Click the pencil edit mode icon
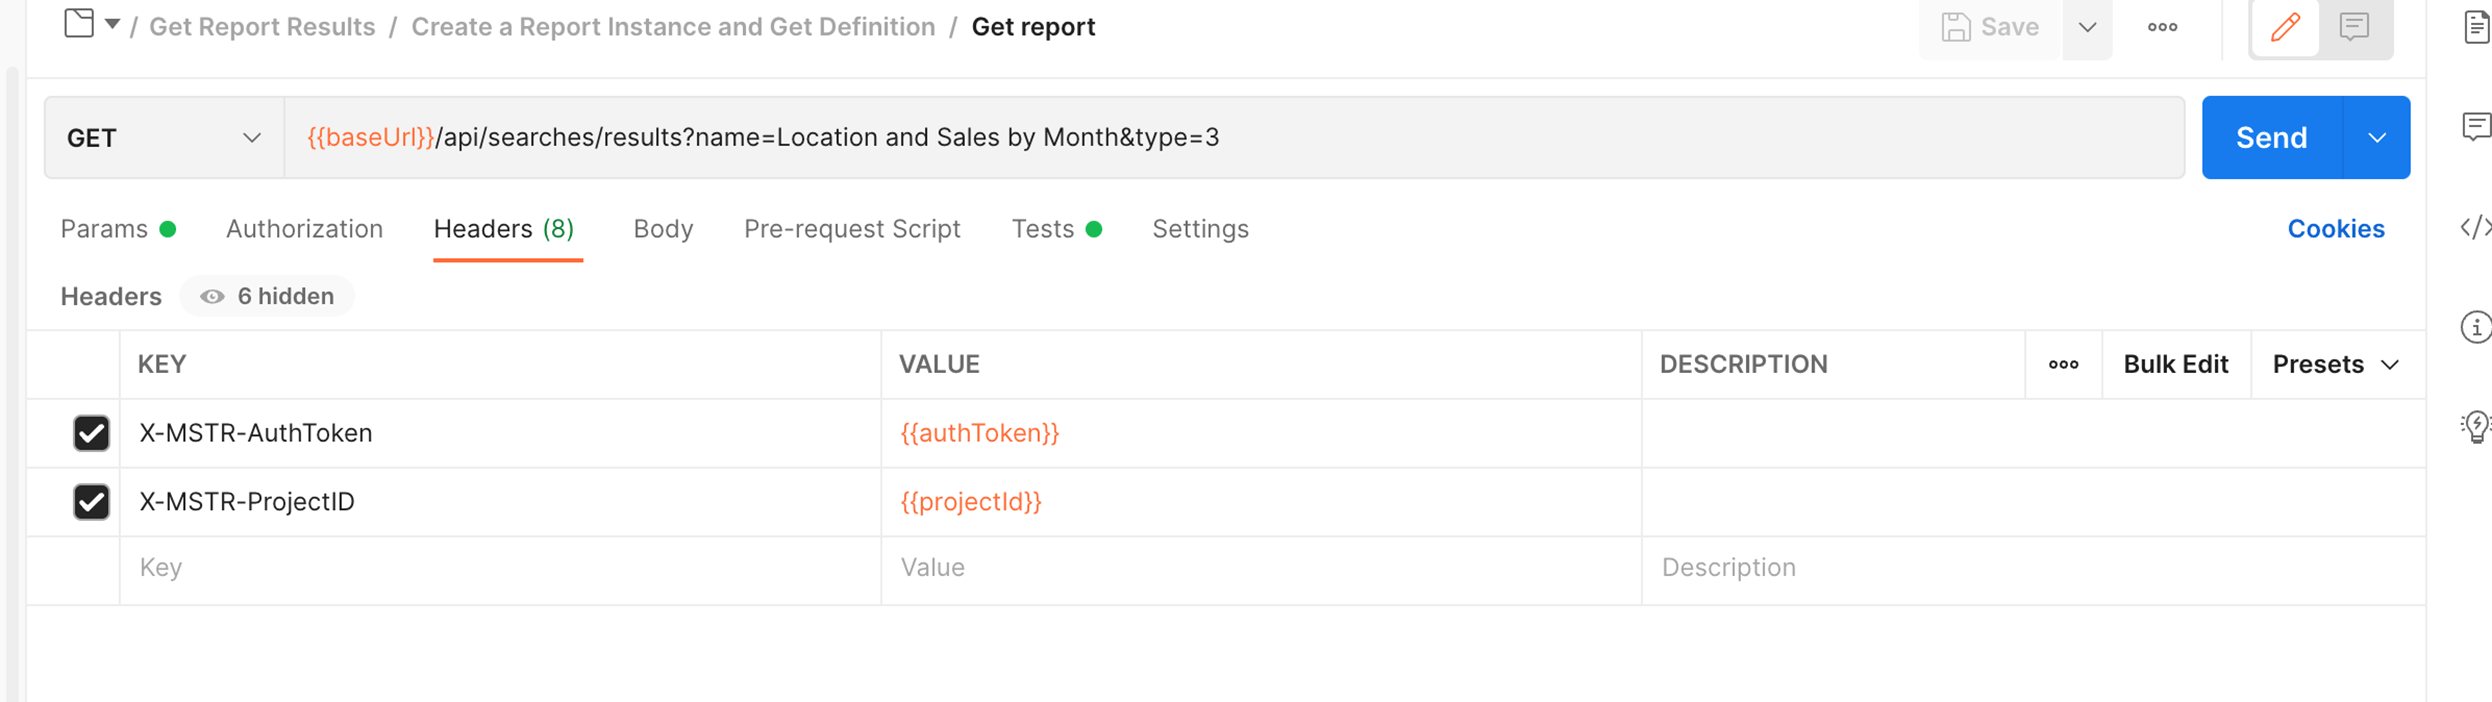Image resolution: width=2492 pixels, height=702 pixels. point(2285,27)
